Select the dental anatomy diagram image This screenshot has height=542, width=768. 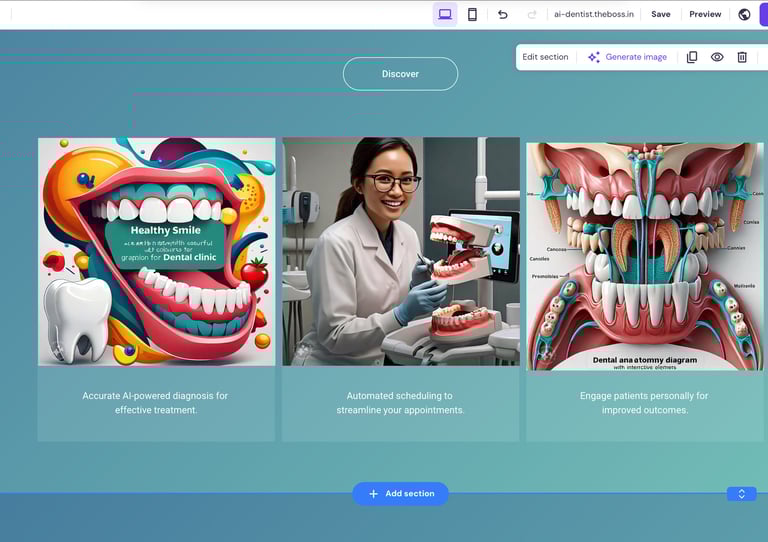(645, 256)
